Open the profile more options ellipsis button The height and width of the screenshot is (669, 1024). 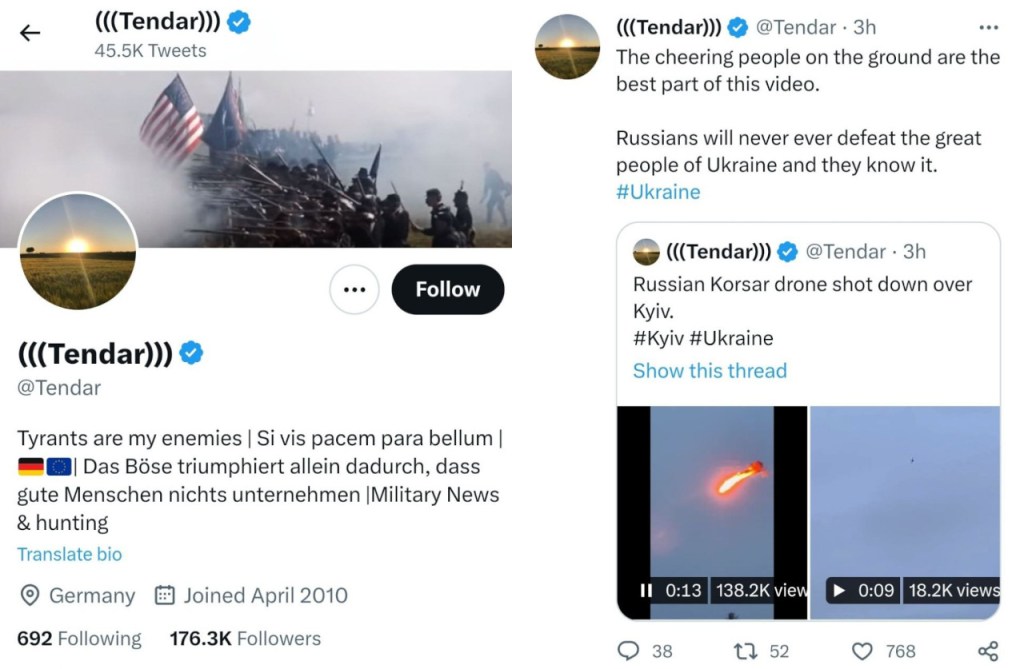point(353,290)
